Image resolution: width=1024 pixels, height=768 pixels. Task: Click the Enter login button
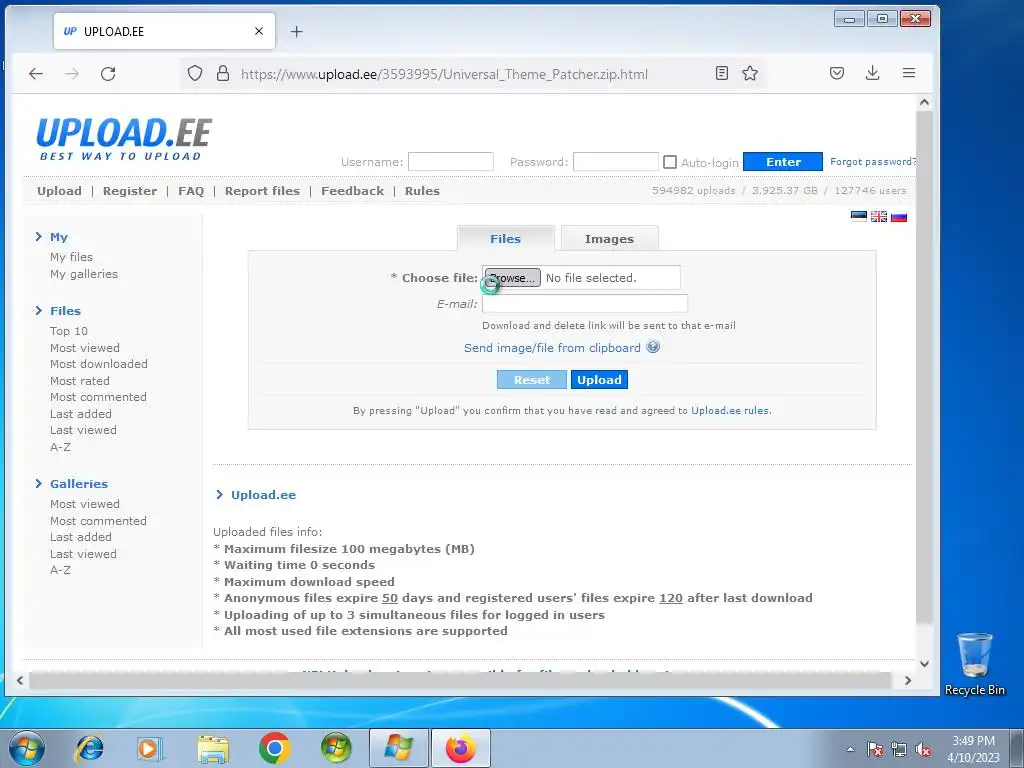(x=783, y=162)
